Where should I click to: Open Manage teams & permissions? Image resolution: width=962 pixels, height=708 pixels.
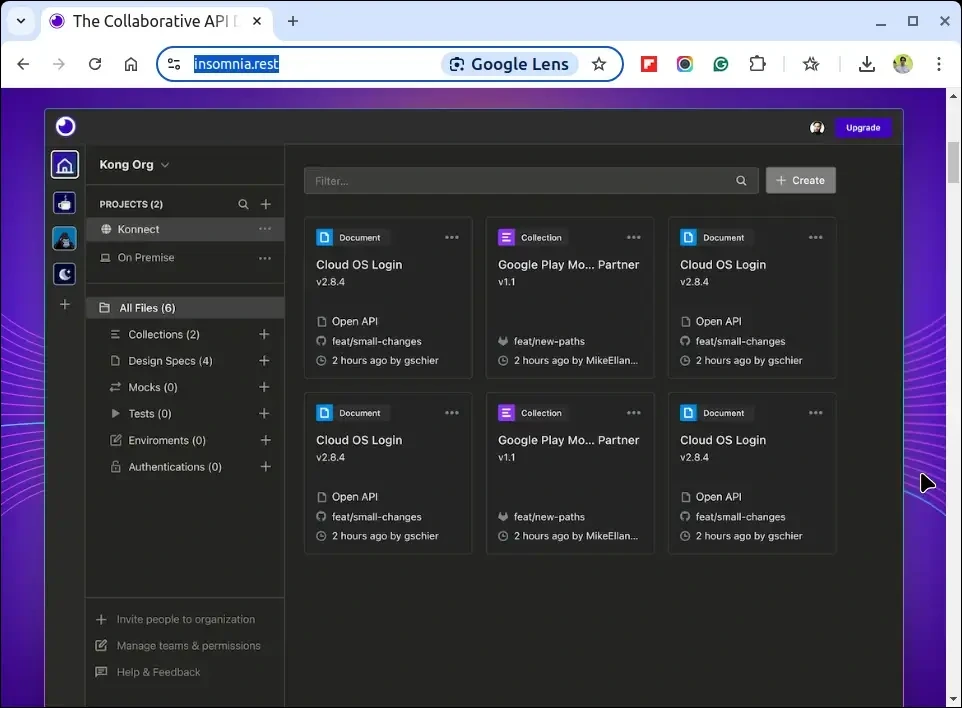(178, 646)
